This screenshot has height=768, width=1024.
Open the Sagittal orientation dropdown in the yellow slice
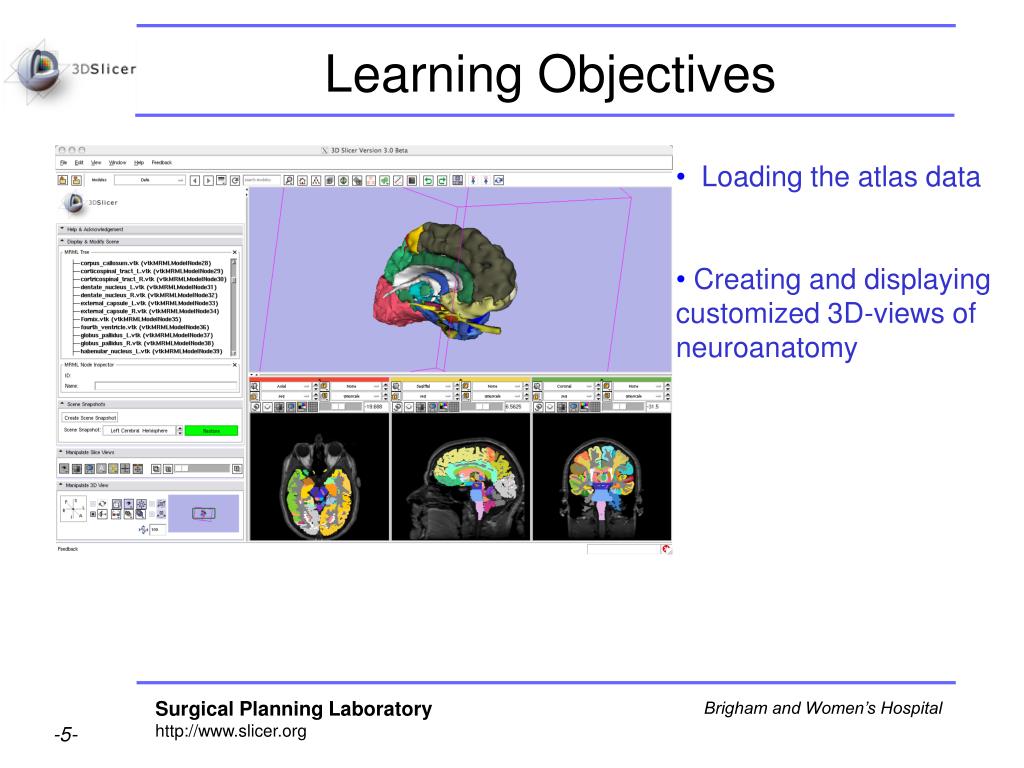(x=427, y=387)
